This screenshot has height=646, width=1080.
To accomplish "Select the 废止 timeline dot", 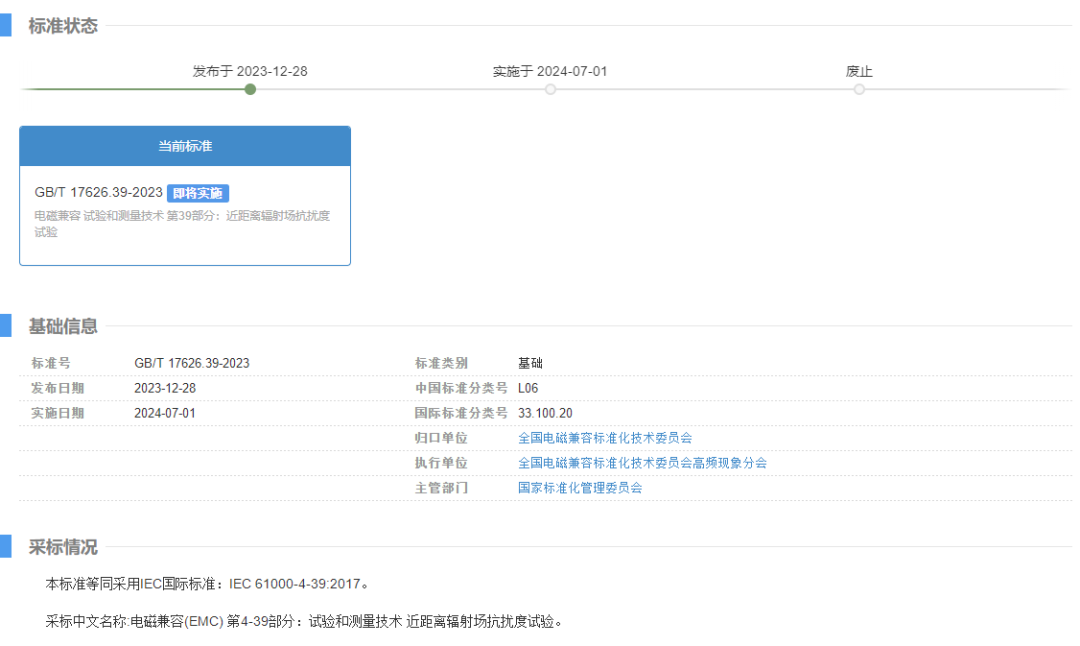I will tap(859, 89).
